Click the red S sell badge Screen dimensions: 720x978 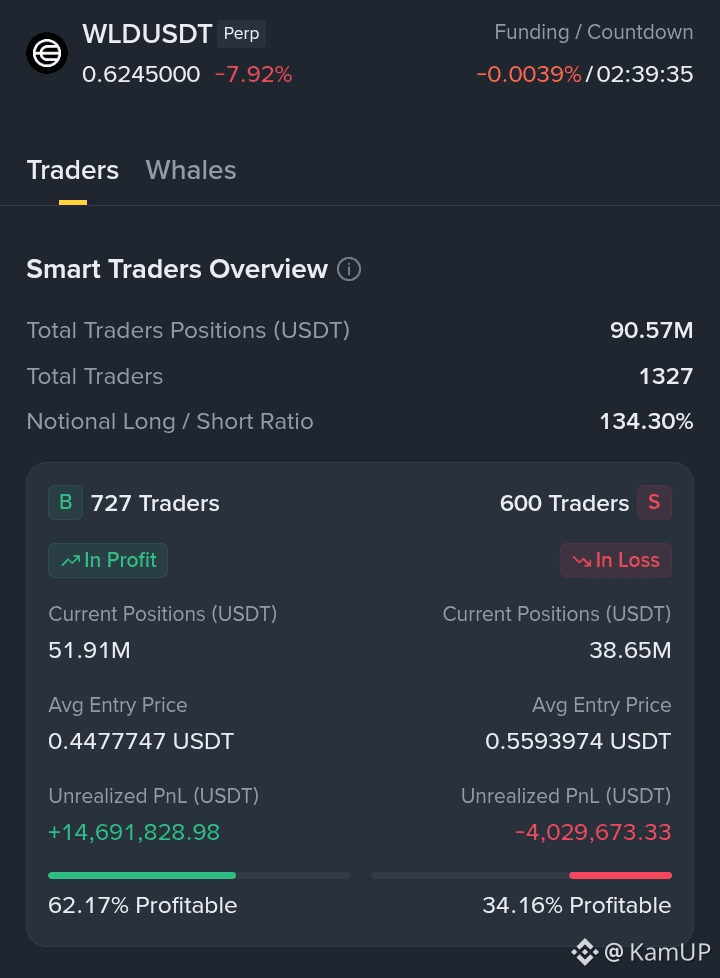[654, 502]
